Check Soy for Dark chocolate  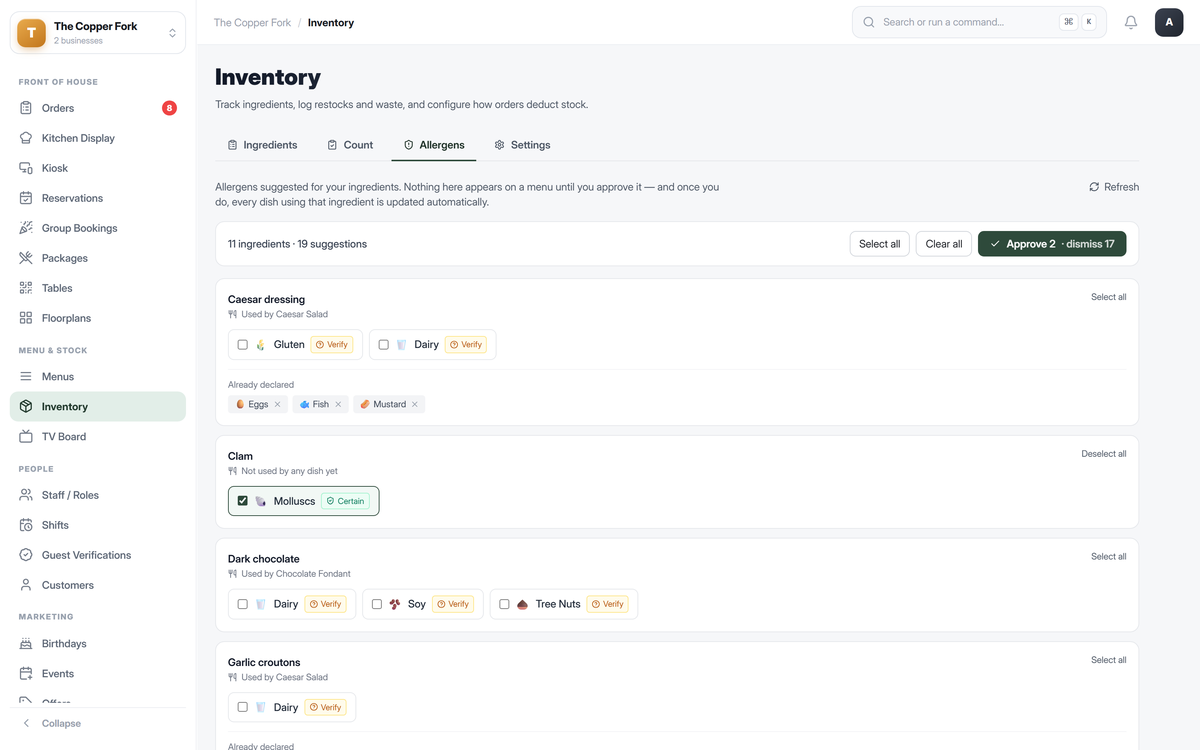point(376,604)
